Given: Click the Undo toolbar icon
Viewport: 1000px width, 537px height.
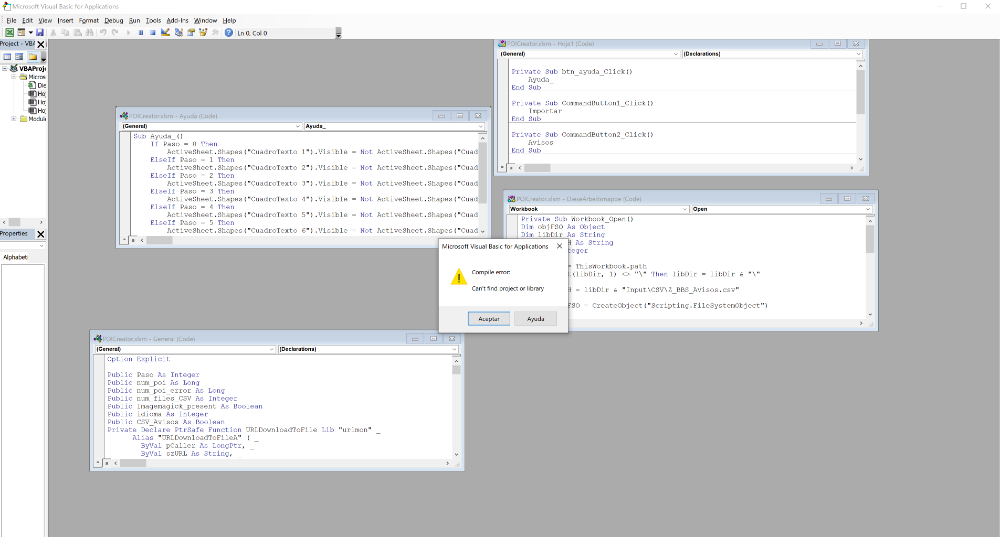Looking at the screenshot, I should (x=103, y=33).
